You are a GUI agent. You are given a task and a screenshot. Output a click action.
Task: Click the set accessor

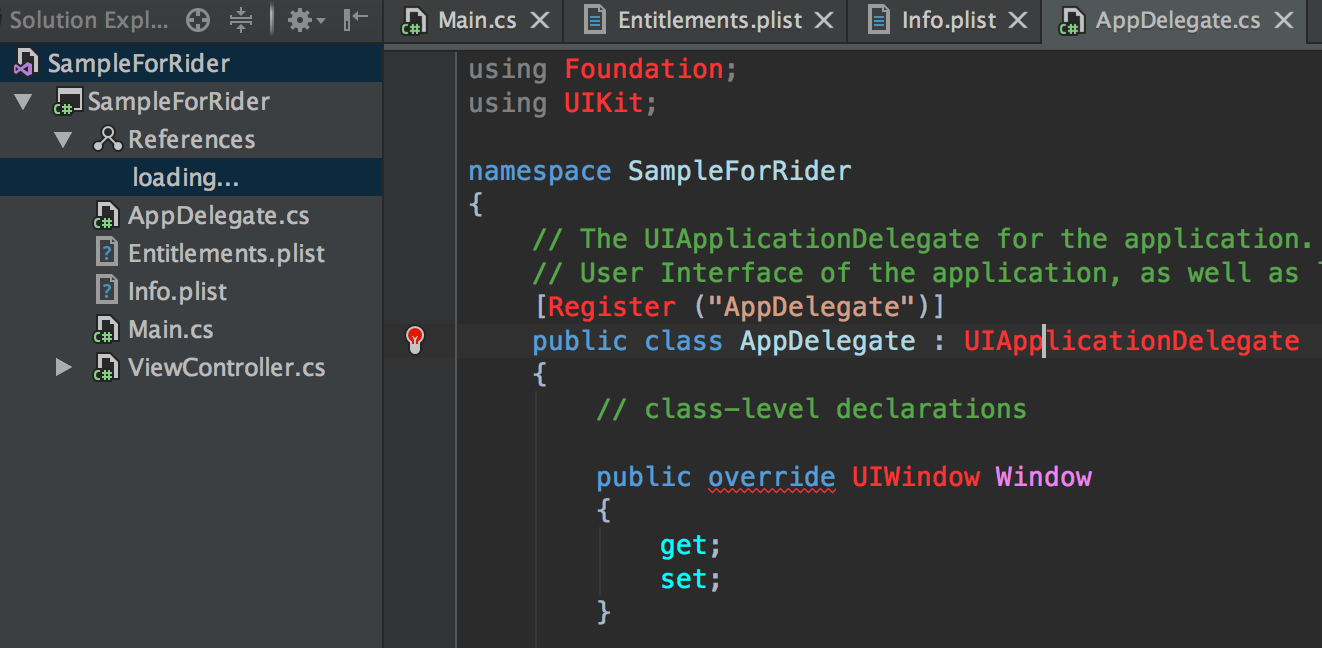pyautogui.click(x=684, y=579)
